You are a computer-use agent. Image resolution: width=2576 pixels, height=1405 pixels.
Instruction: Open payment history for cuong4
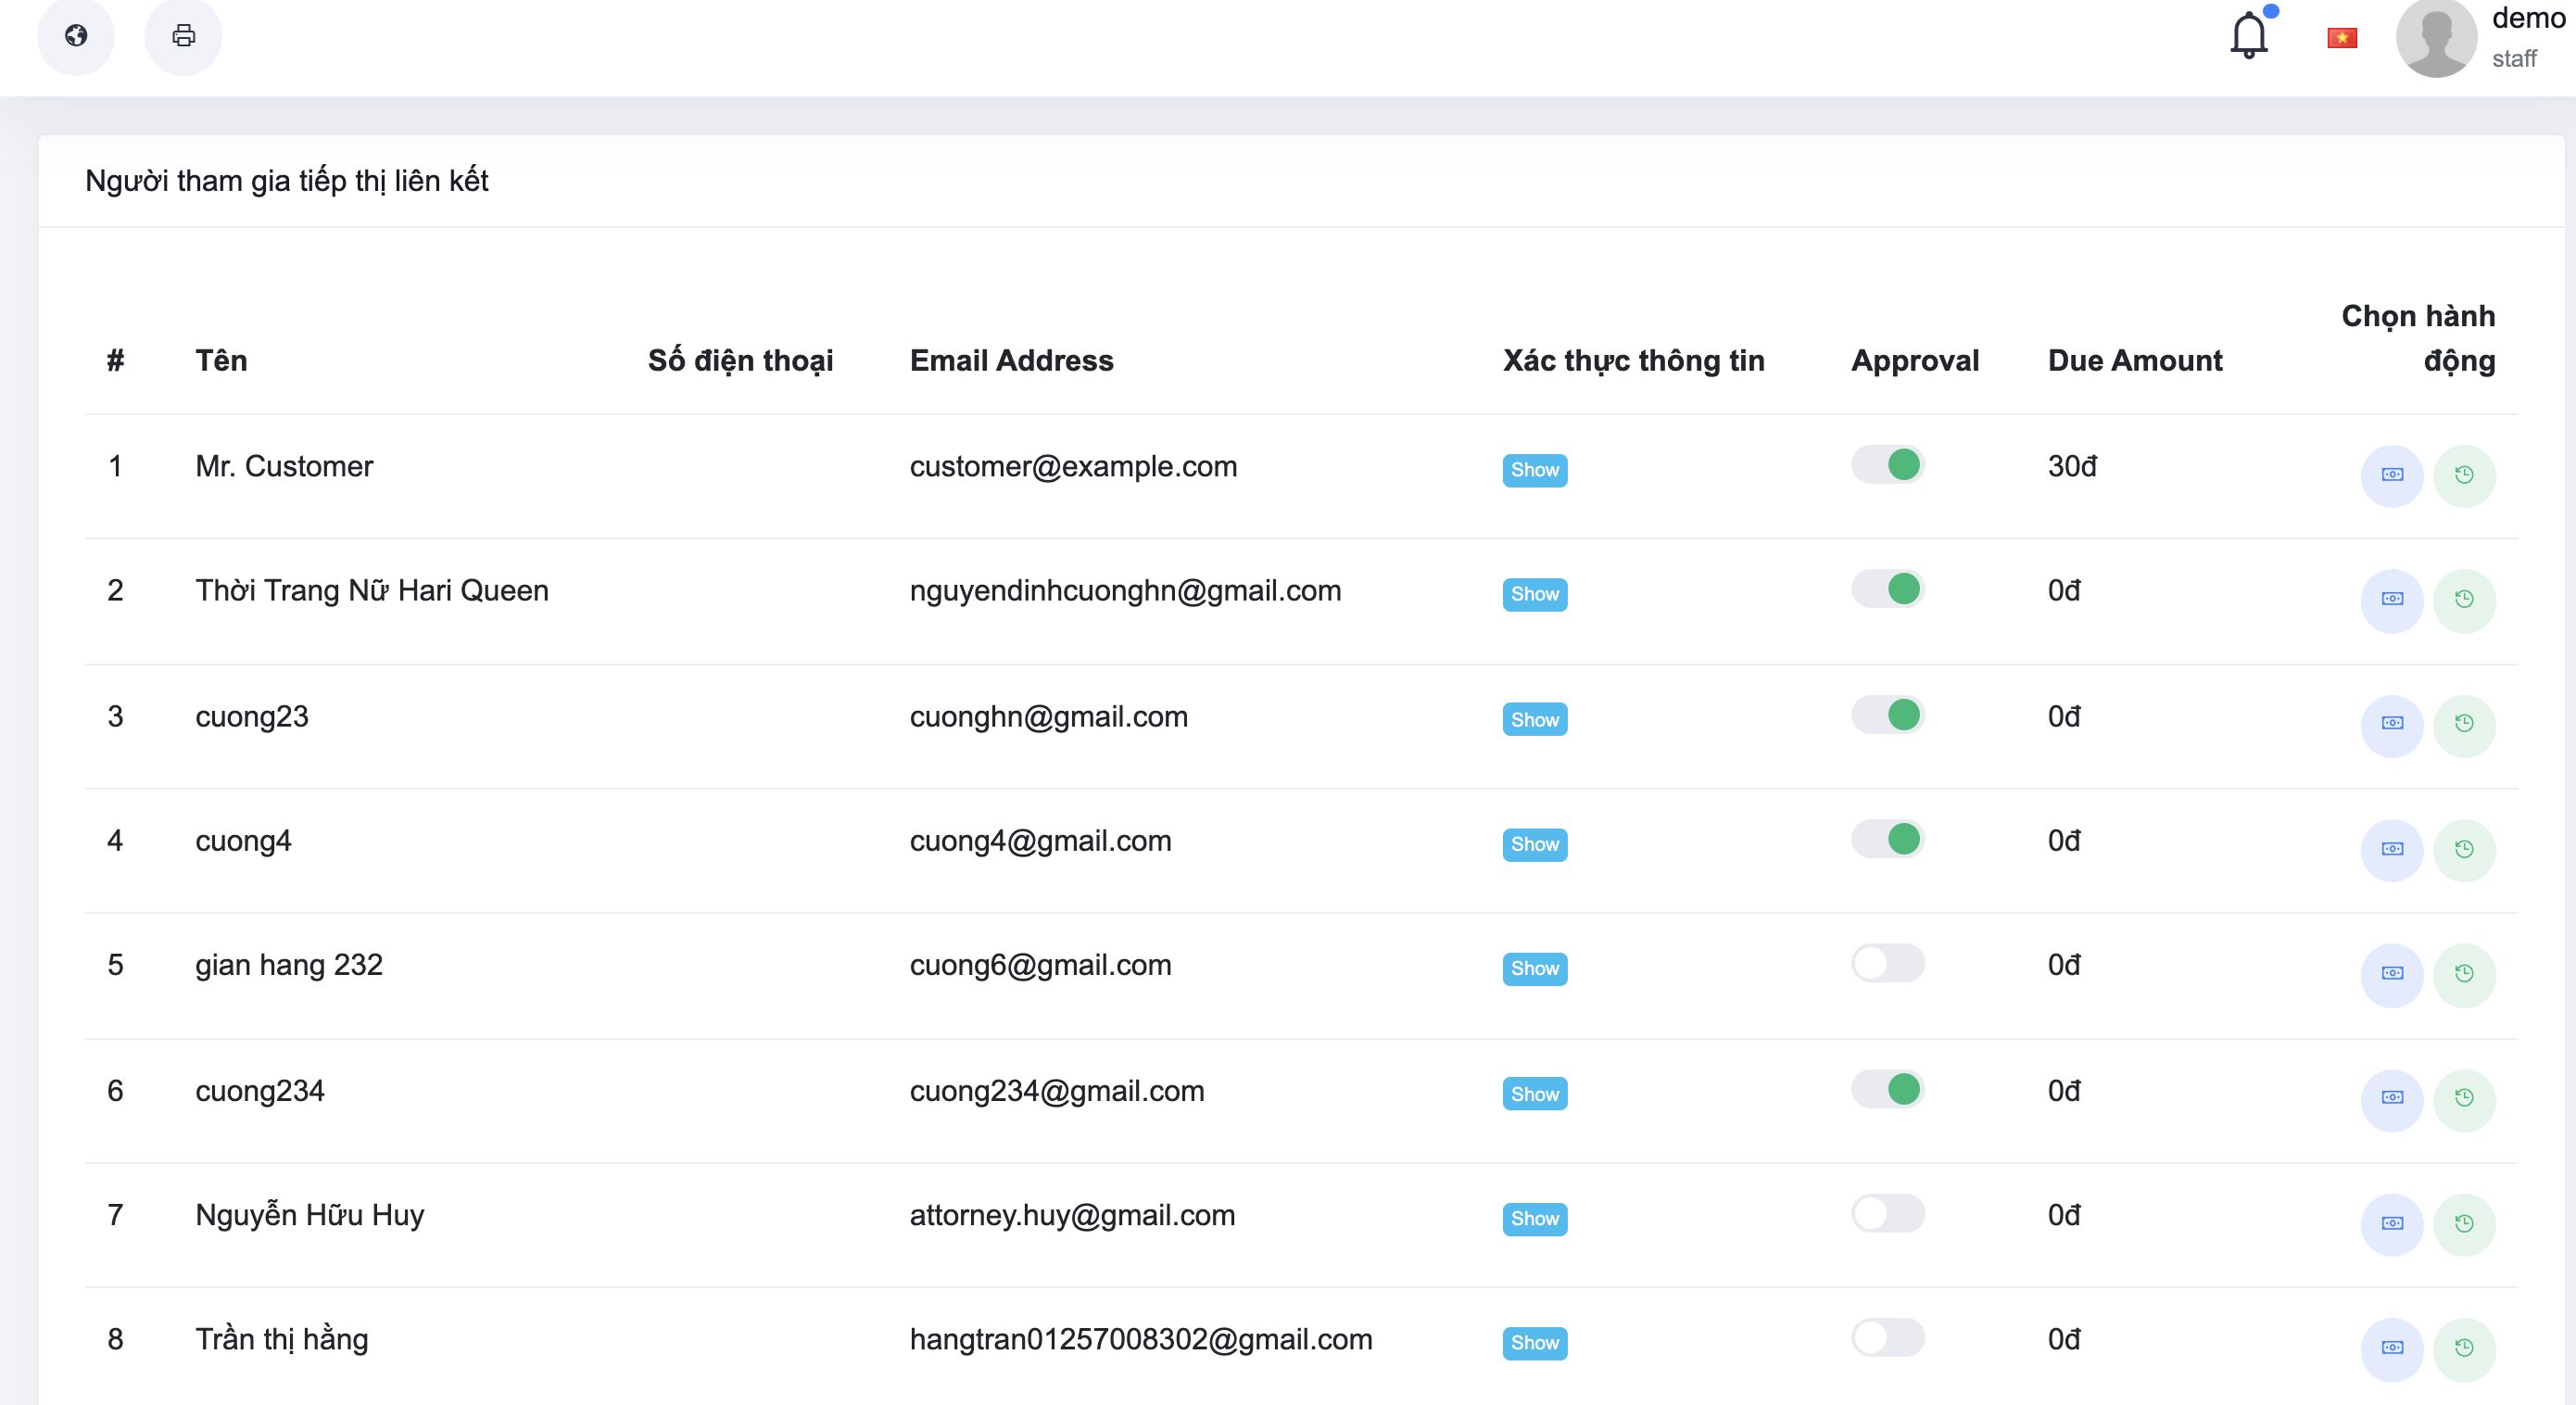[2464, 850]
